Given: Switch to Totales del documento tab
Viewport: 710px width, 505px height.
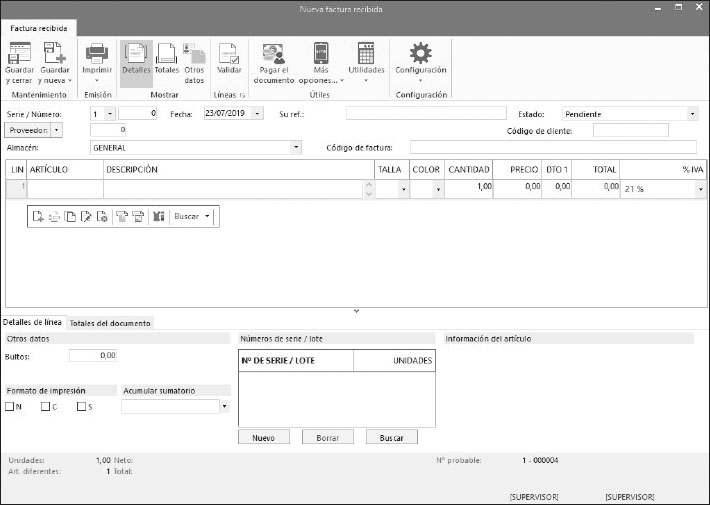Looking at the screenshot, I should [110, 323].
